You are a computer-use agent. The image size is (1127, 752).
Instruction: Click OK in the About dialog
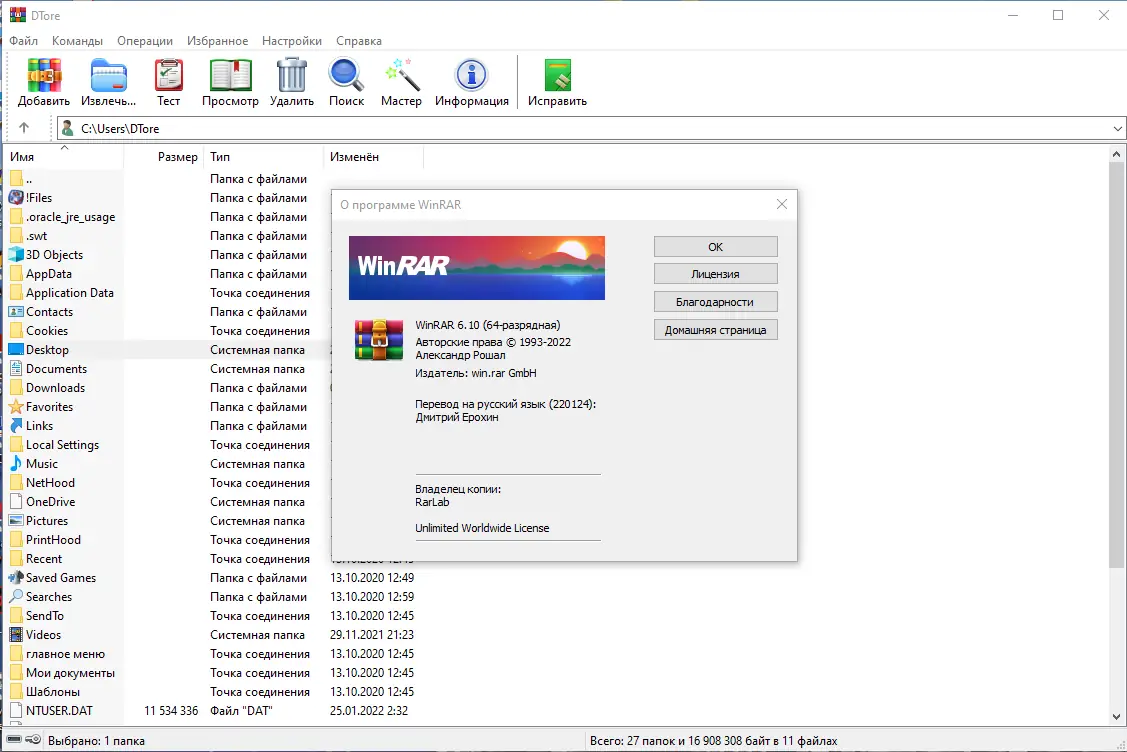[x=715, y=247]
